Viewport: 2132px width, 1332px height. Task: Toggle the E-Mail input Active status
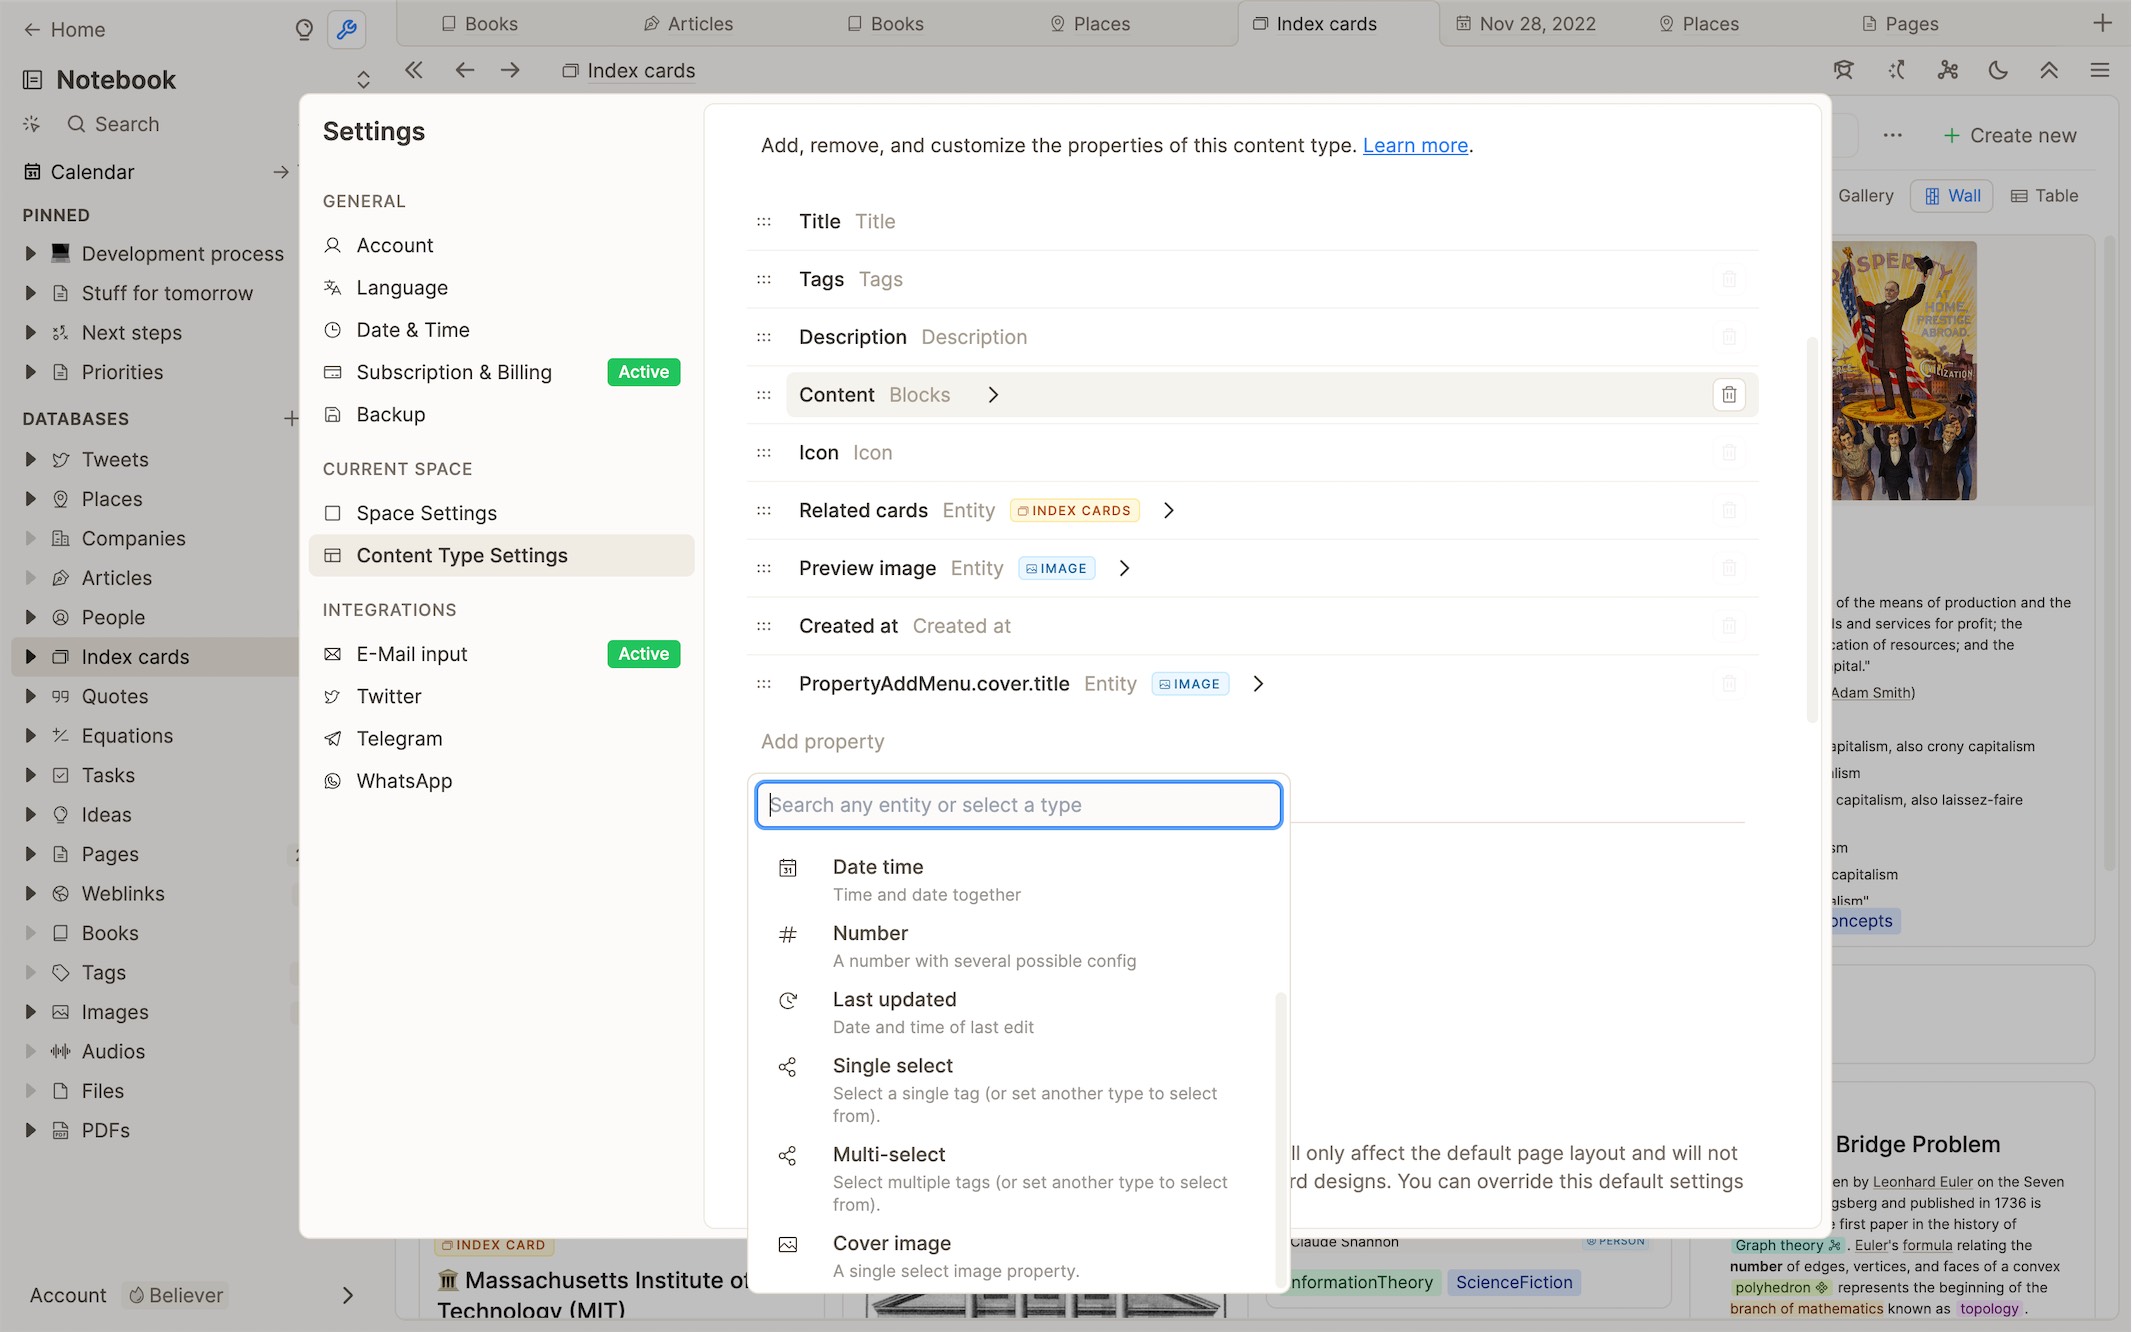point(643,654)
